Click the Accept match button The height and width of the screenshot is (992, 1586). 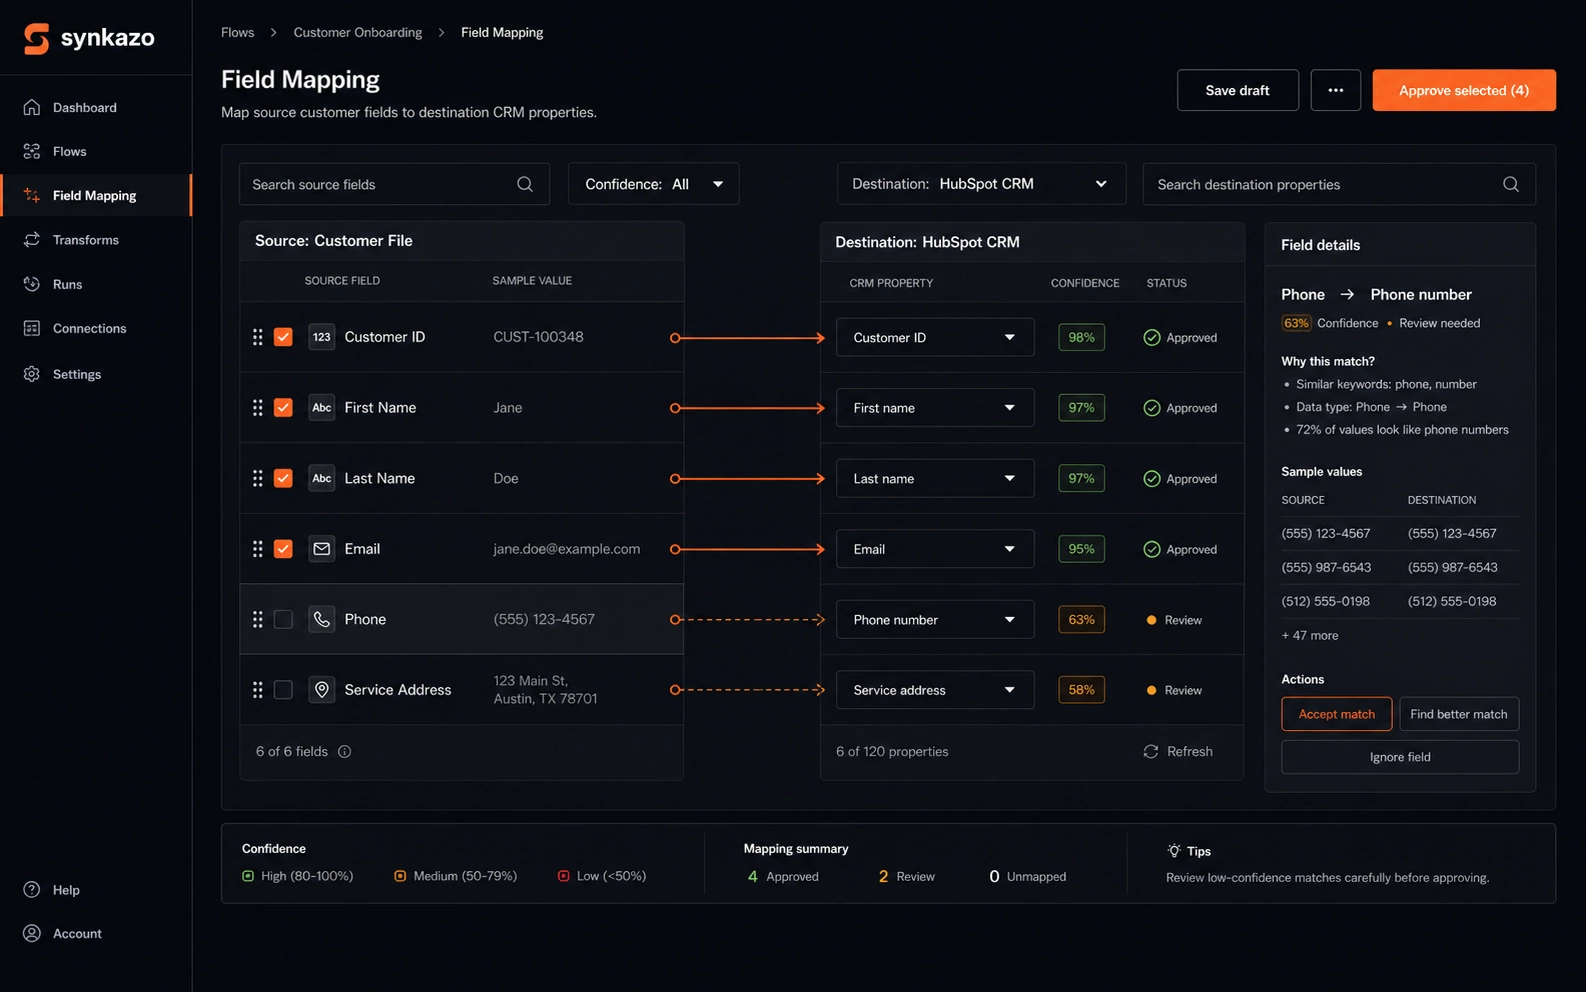point(1337,714)
